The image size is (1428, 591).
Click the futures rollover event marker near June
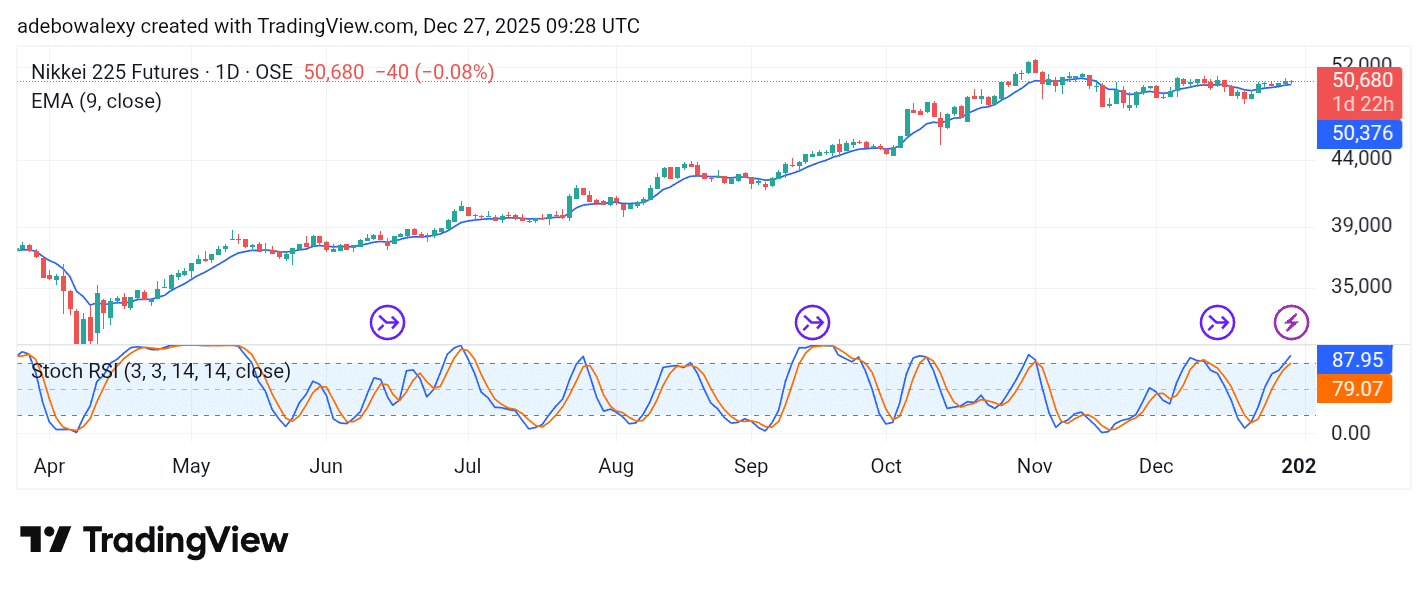point(387,322)
